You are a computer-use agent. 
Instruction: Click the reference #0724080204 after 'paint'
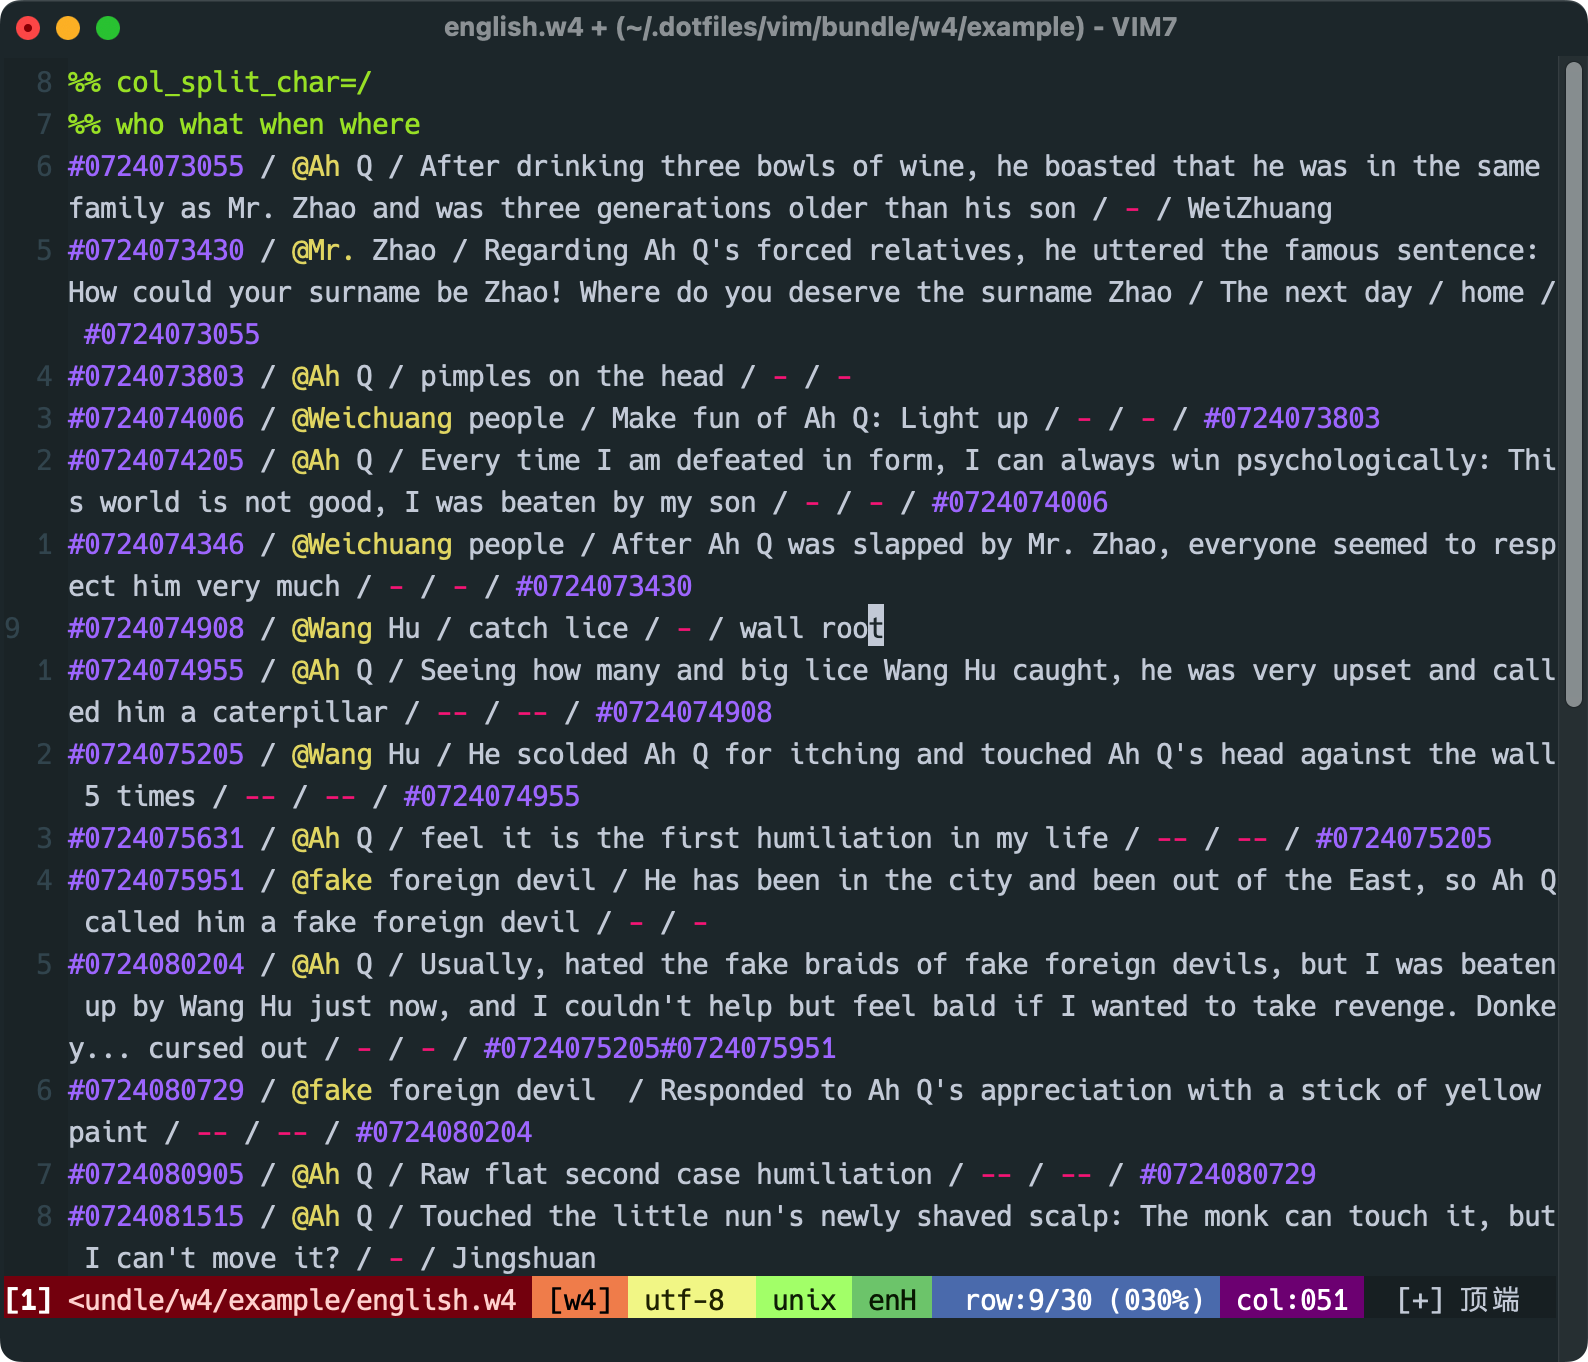pyautogui.click(x=444, y=1132)
